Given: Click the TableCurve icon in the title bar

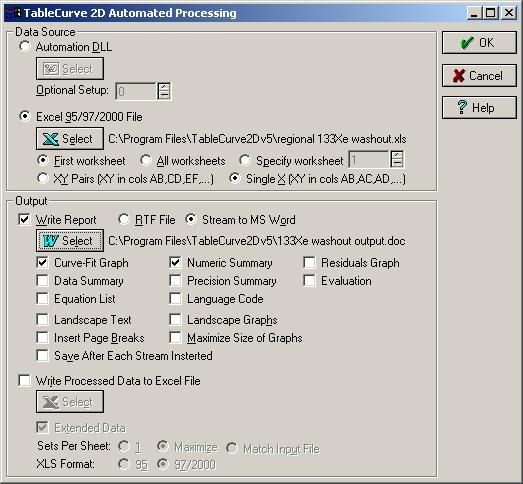Looking at the screenshot, I should (x=13, y=13).
